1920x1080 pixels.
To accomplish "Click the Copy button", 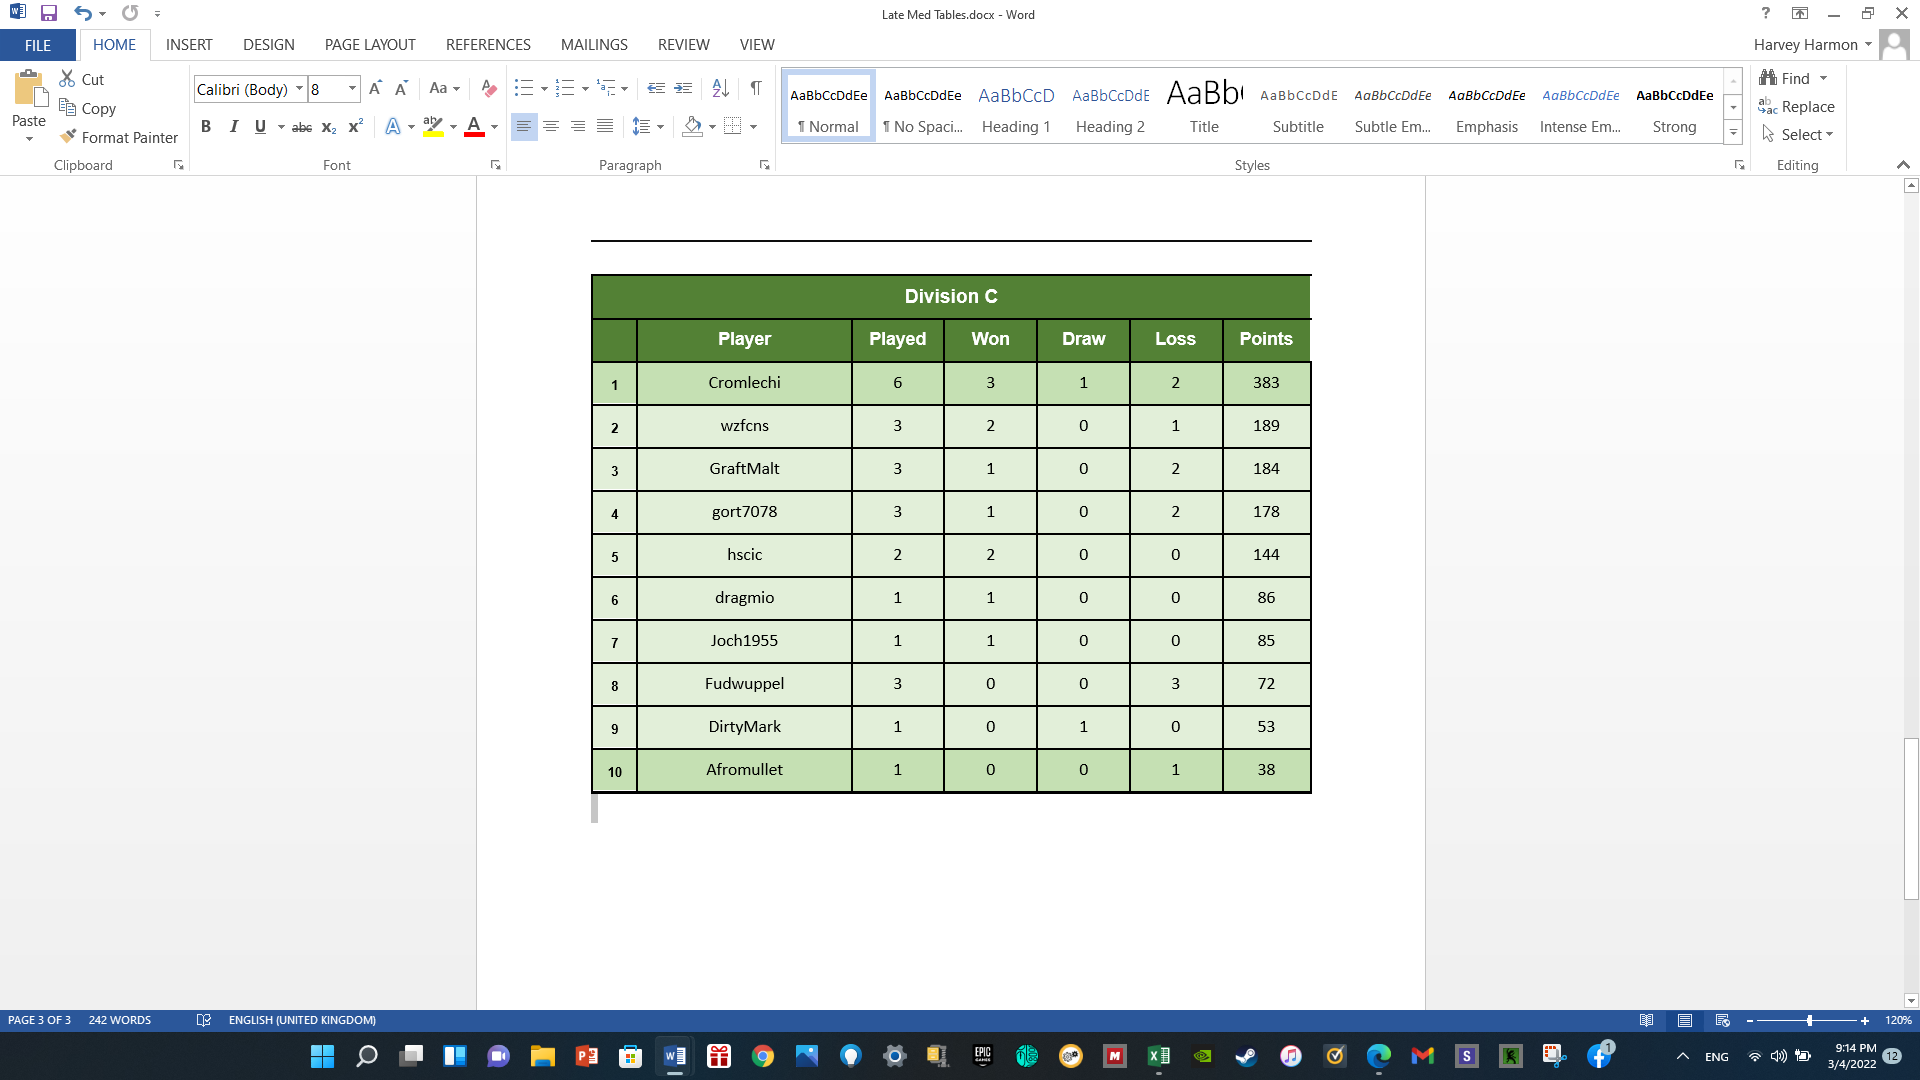I will [x=87, y=108].
